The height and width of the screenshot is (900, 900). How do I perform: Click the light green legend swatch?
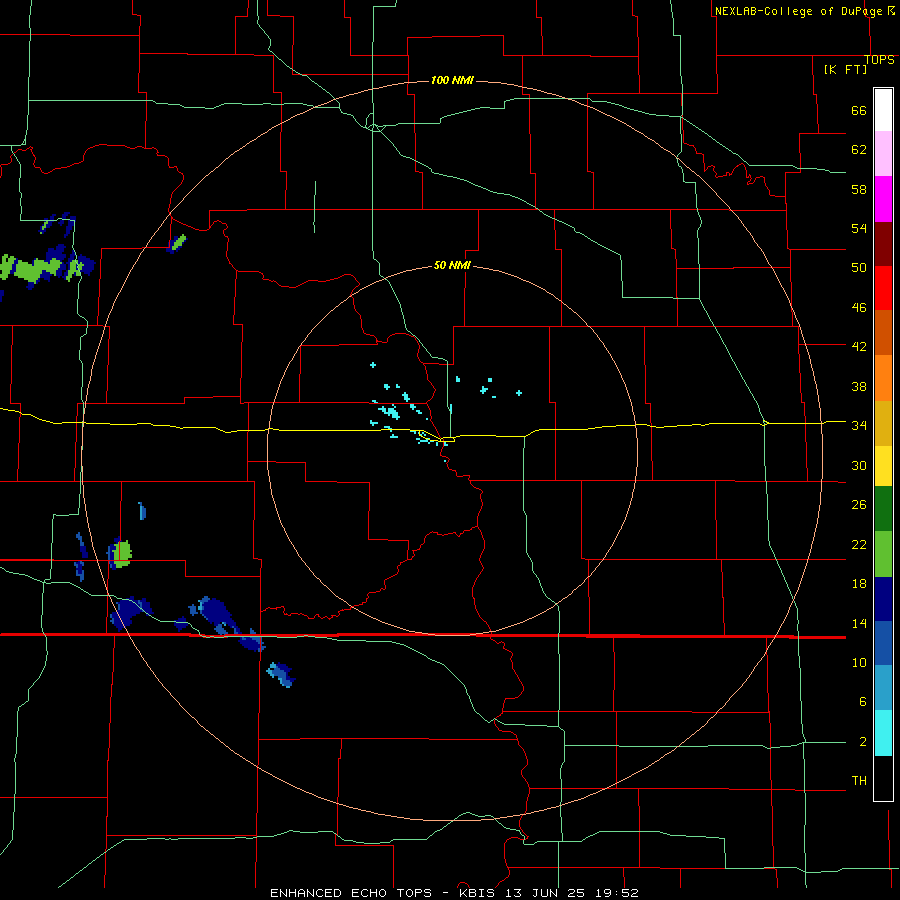(x=883, y=554)
